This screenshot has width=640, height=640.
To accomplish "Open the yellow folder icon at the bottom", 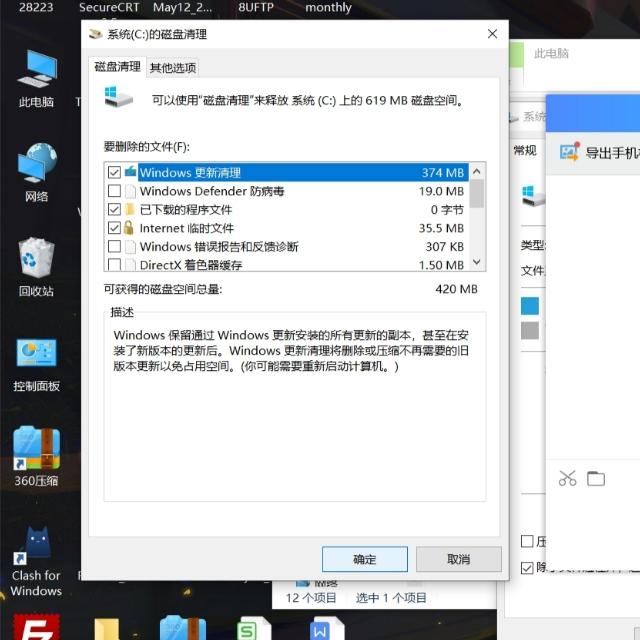I will coord(107,629).
